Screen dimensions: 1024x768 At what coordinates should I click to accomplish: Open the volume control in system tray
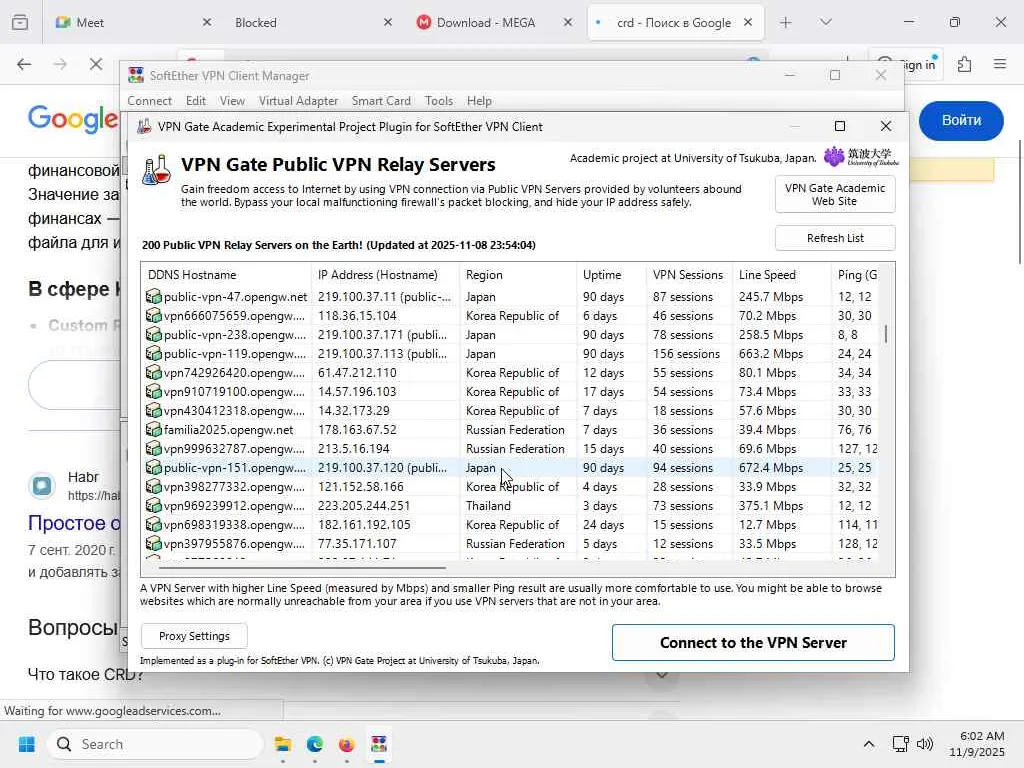pyautogui.click(x=925, y=744)
